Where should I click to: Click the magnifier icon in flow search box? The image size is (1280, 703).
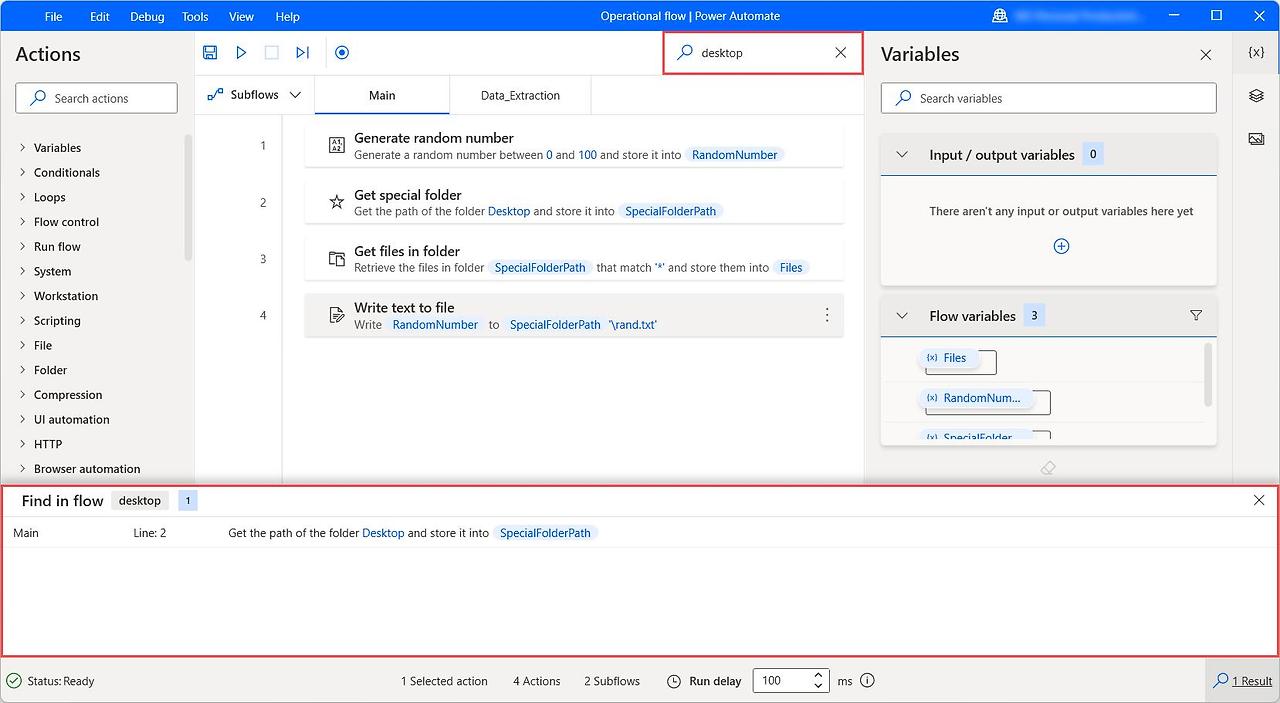[685, 52]
